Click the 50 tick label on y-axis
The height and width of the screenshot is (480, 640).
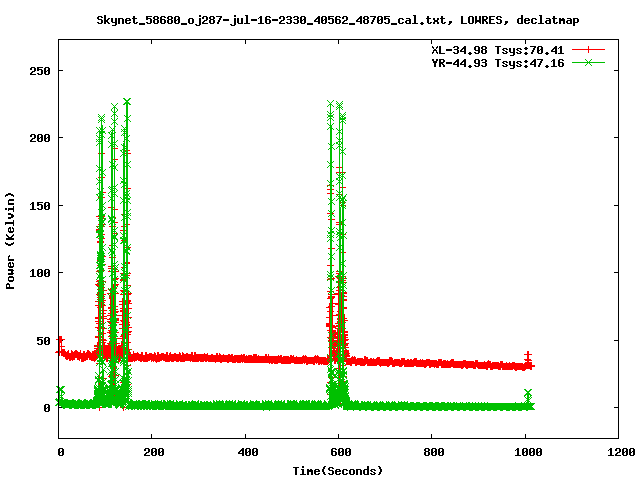43,340
